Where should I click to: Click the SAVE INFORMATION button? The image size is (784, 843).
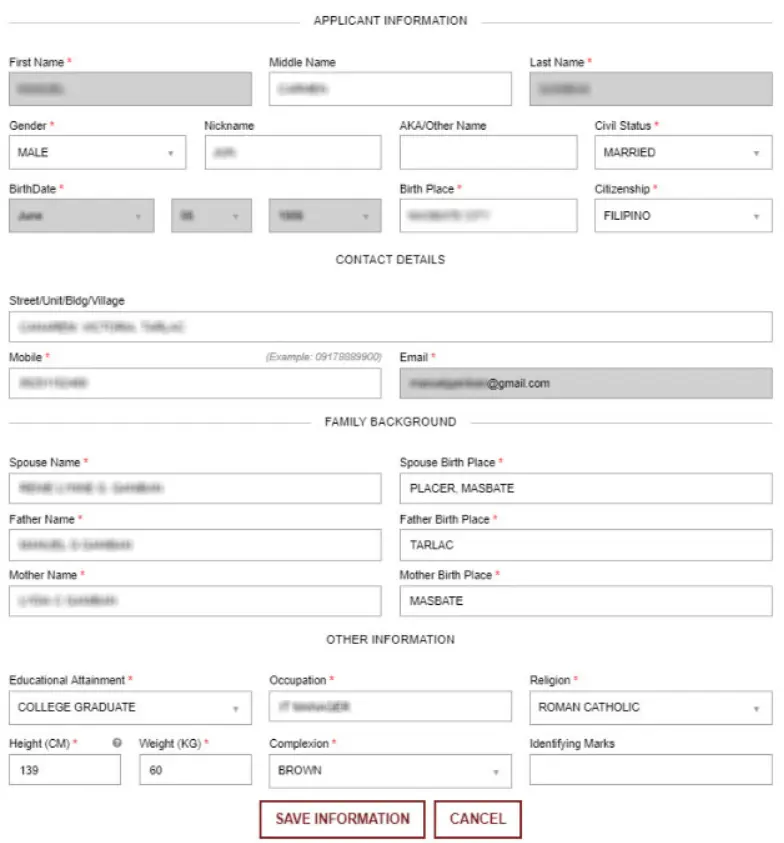343,819
